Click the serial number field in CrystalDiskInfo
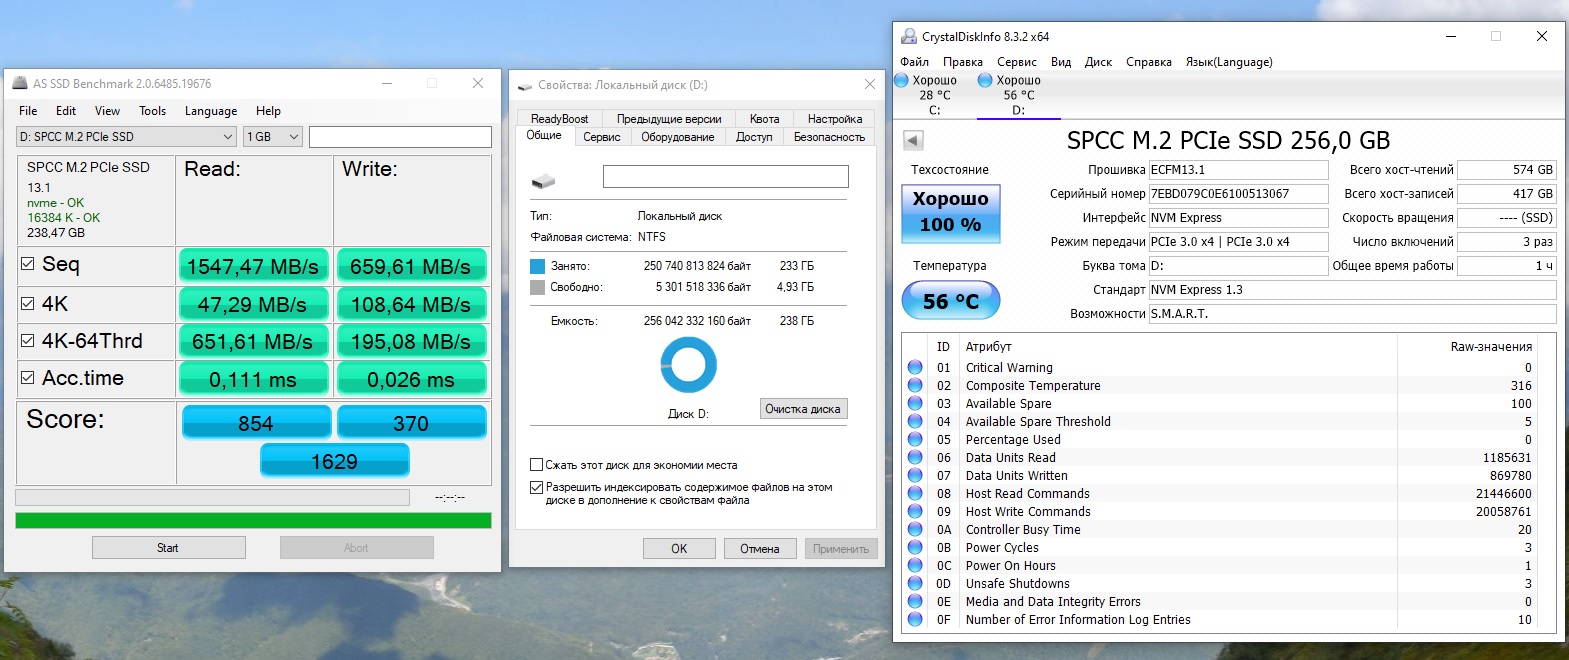This screenshot has width=1569, height=660. click(1238, 194)
